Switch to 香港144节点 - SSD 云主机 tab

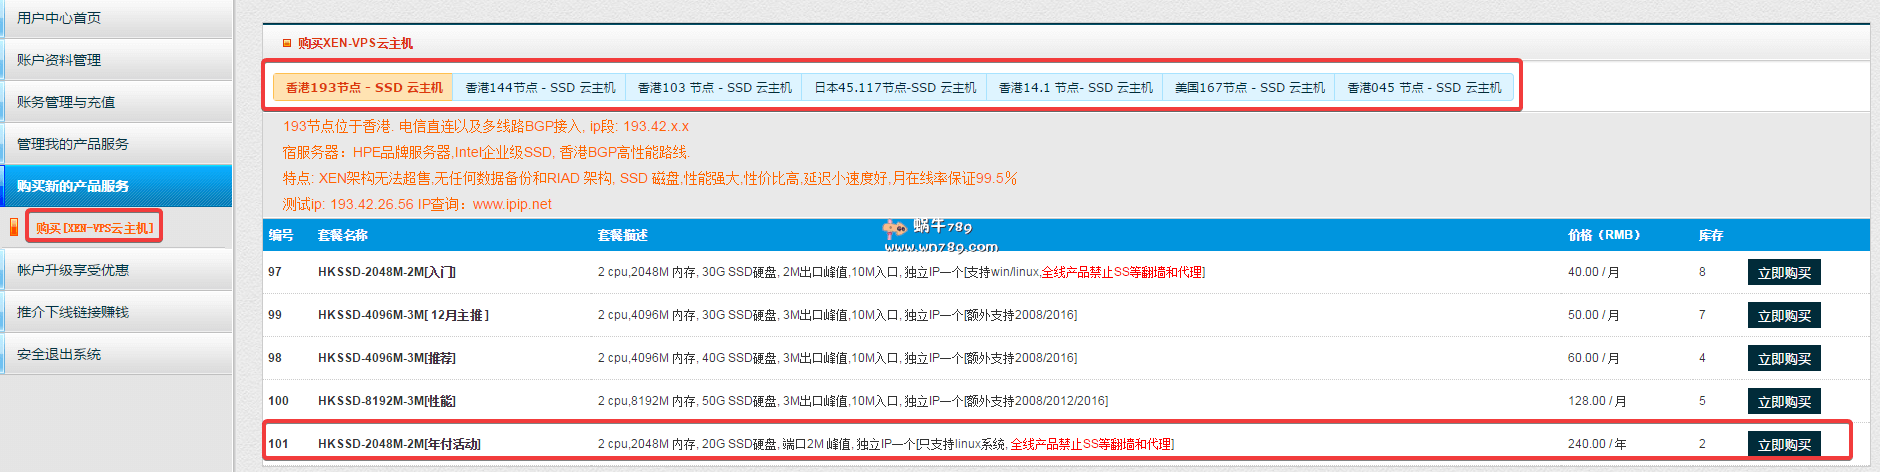540,88
